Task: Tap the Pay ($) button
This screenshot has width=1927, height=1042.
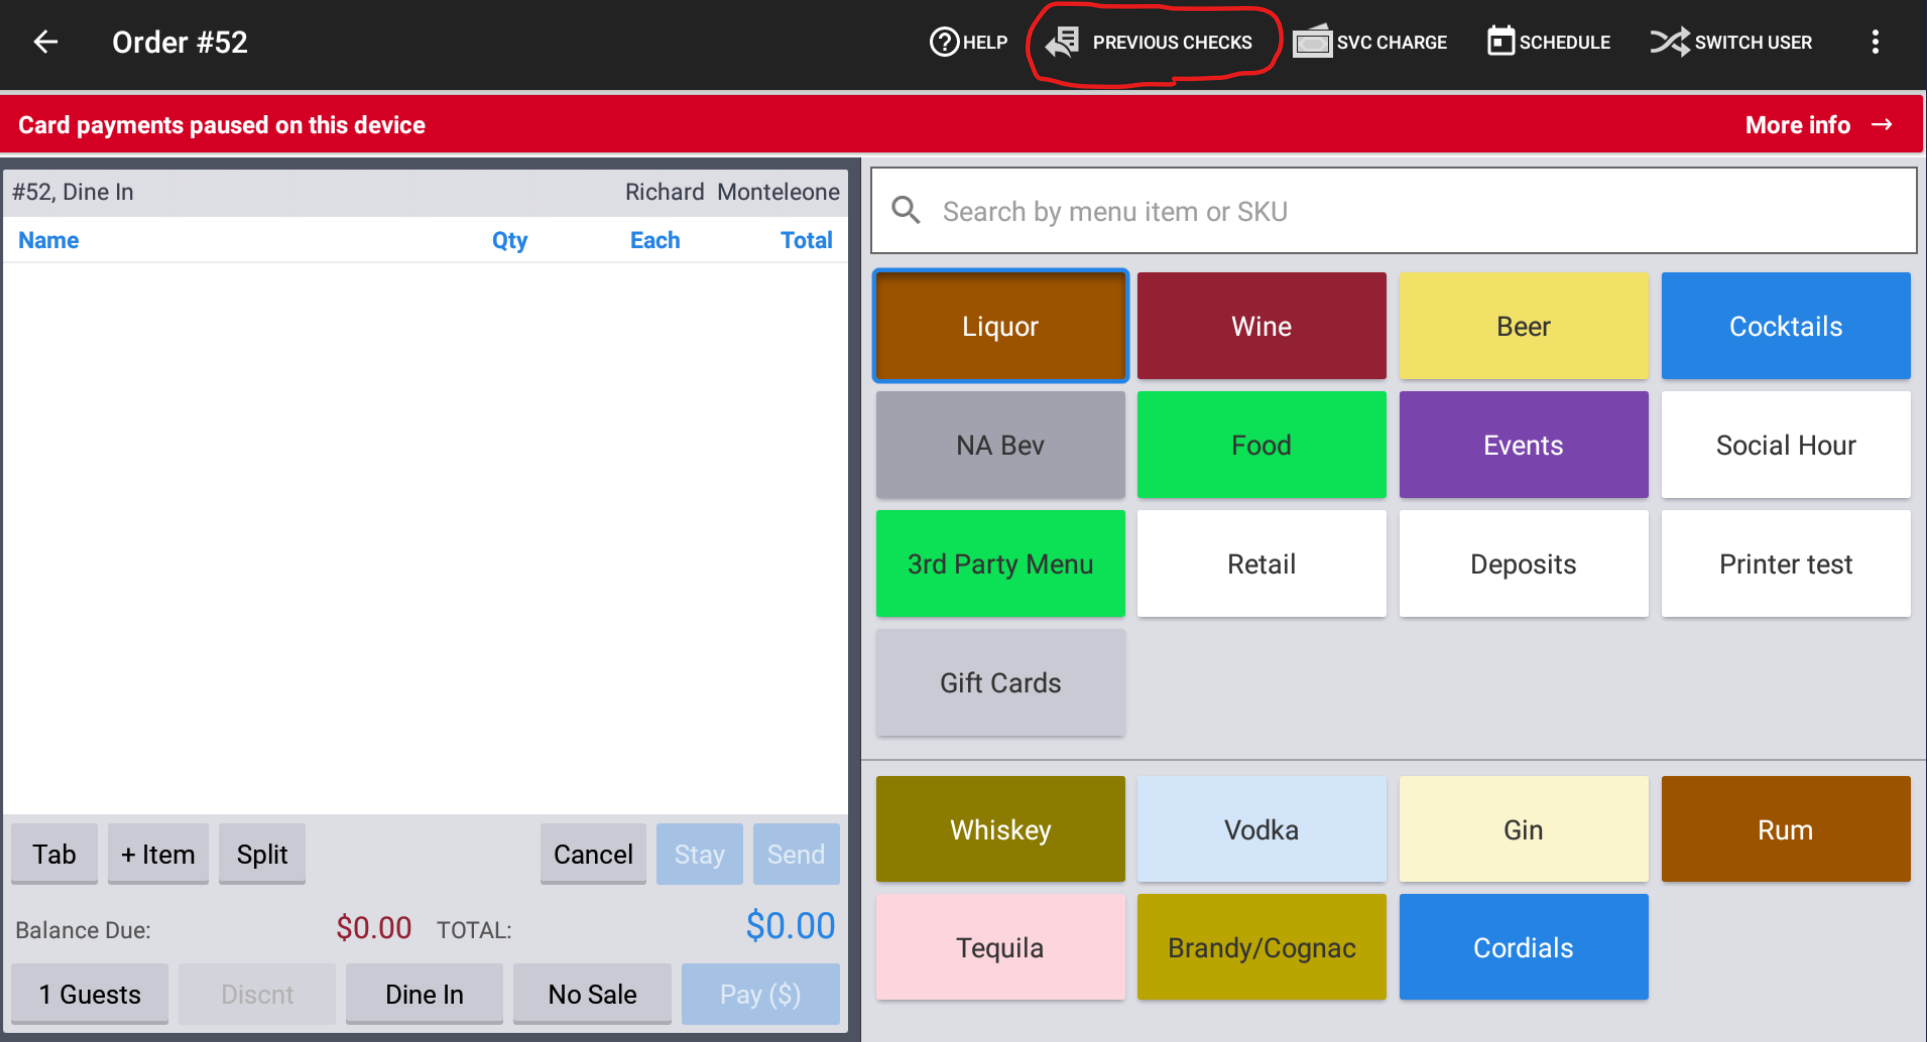Action: coord(760,994)
